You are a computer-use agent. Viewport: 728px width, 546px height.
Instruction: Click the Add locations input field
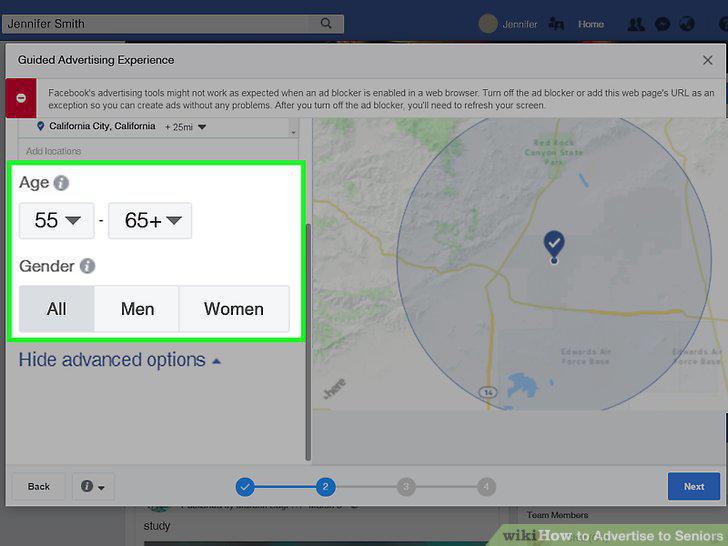pos(158,151)
